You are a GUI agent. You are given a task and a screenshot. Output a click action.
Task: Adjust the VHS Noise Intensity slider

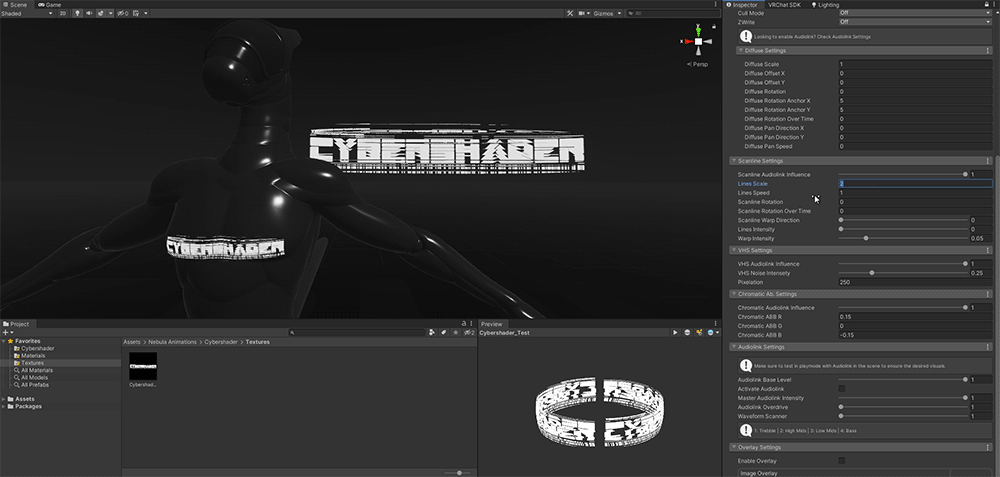click(872, 273)
